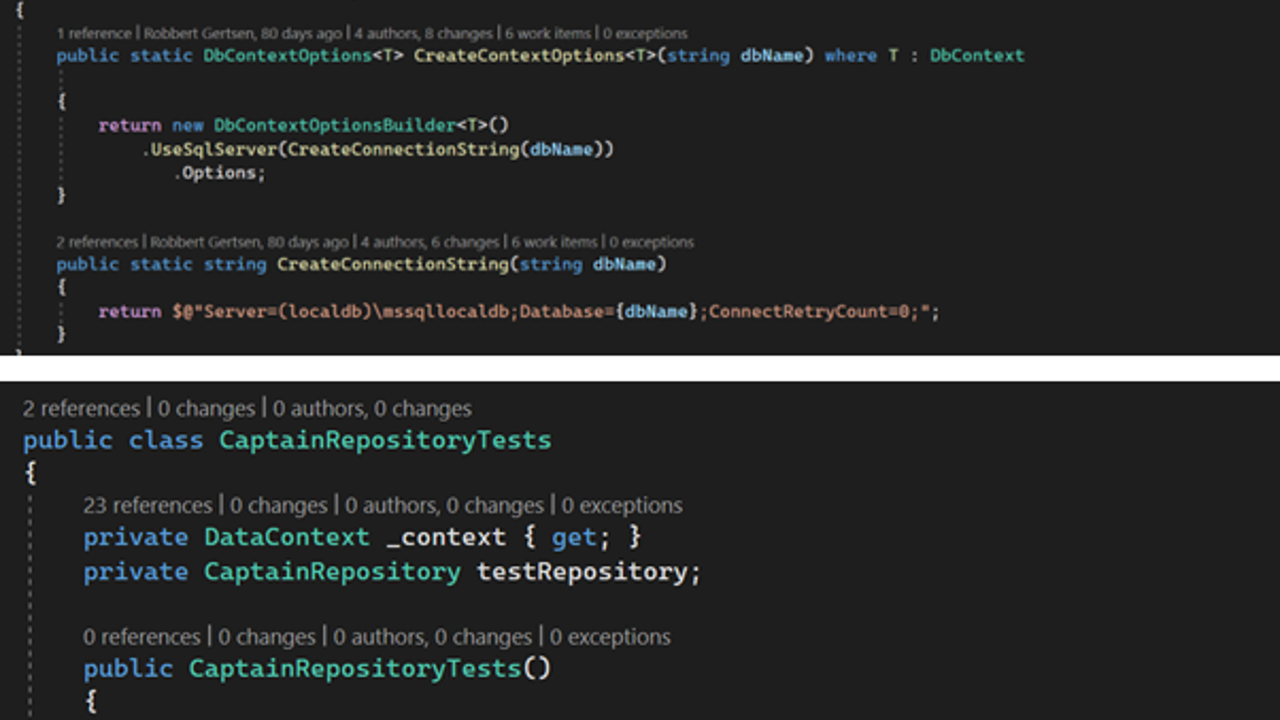Click '2 references' above CaptainRepositoryTests class

[x=81, y=408]
